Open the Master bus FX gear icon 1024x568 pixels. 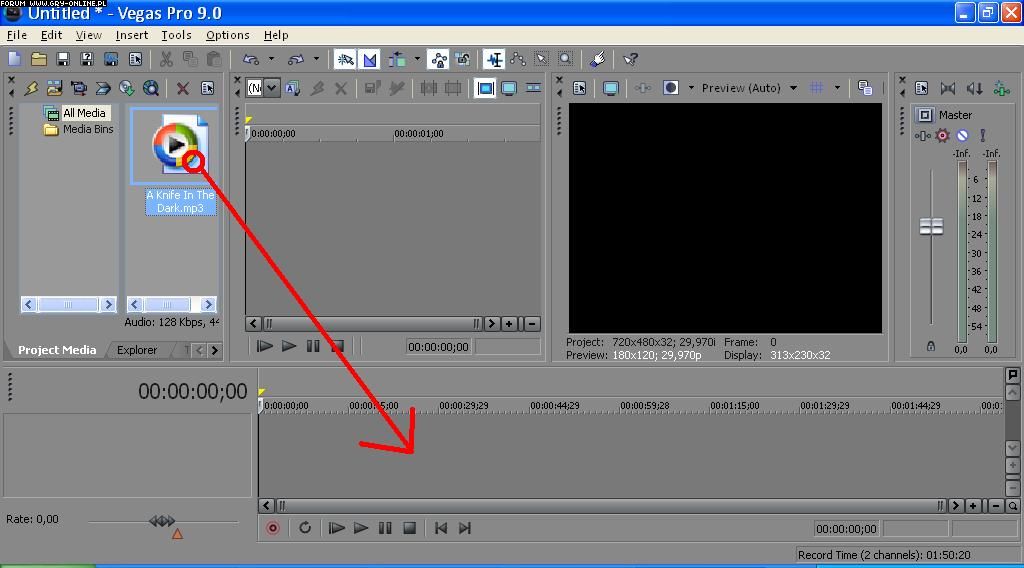tap(942, 136)
